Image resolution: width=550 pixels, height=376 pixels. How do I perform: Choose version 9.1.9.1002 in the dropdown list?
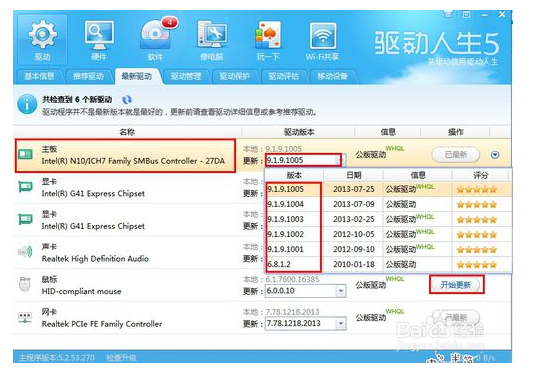tap(285, 234)
